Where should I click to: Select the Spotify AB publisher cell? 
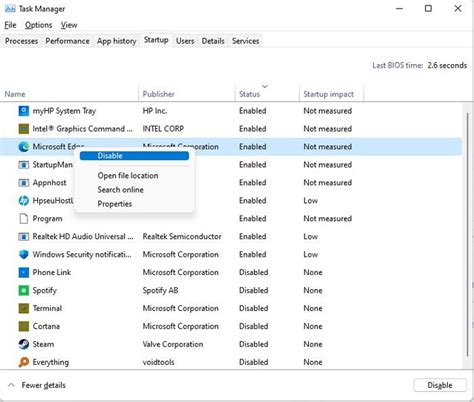[x=160, y=290]
